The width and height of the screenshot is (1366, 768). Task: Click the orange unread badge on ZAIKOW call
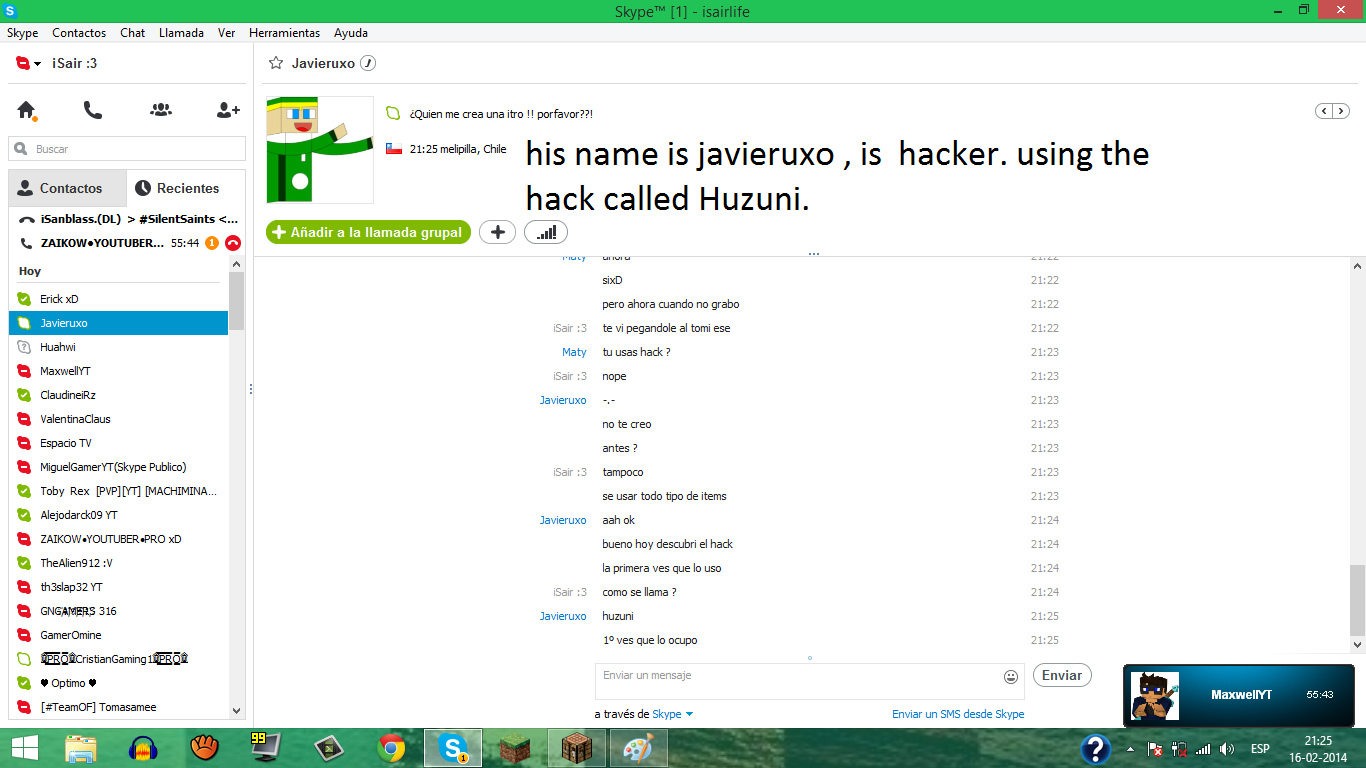pyautogui.click(x=212, y=243)
